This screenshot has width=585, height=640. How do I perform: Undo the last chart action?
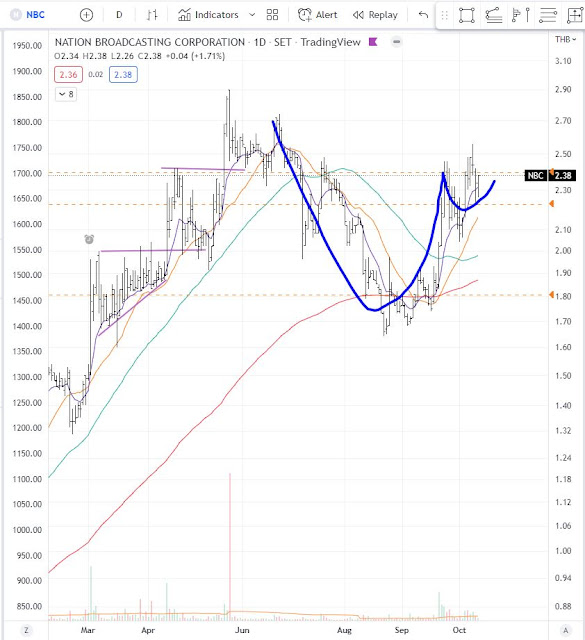423,15
